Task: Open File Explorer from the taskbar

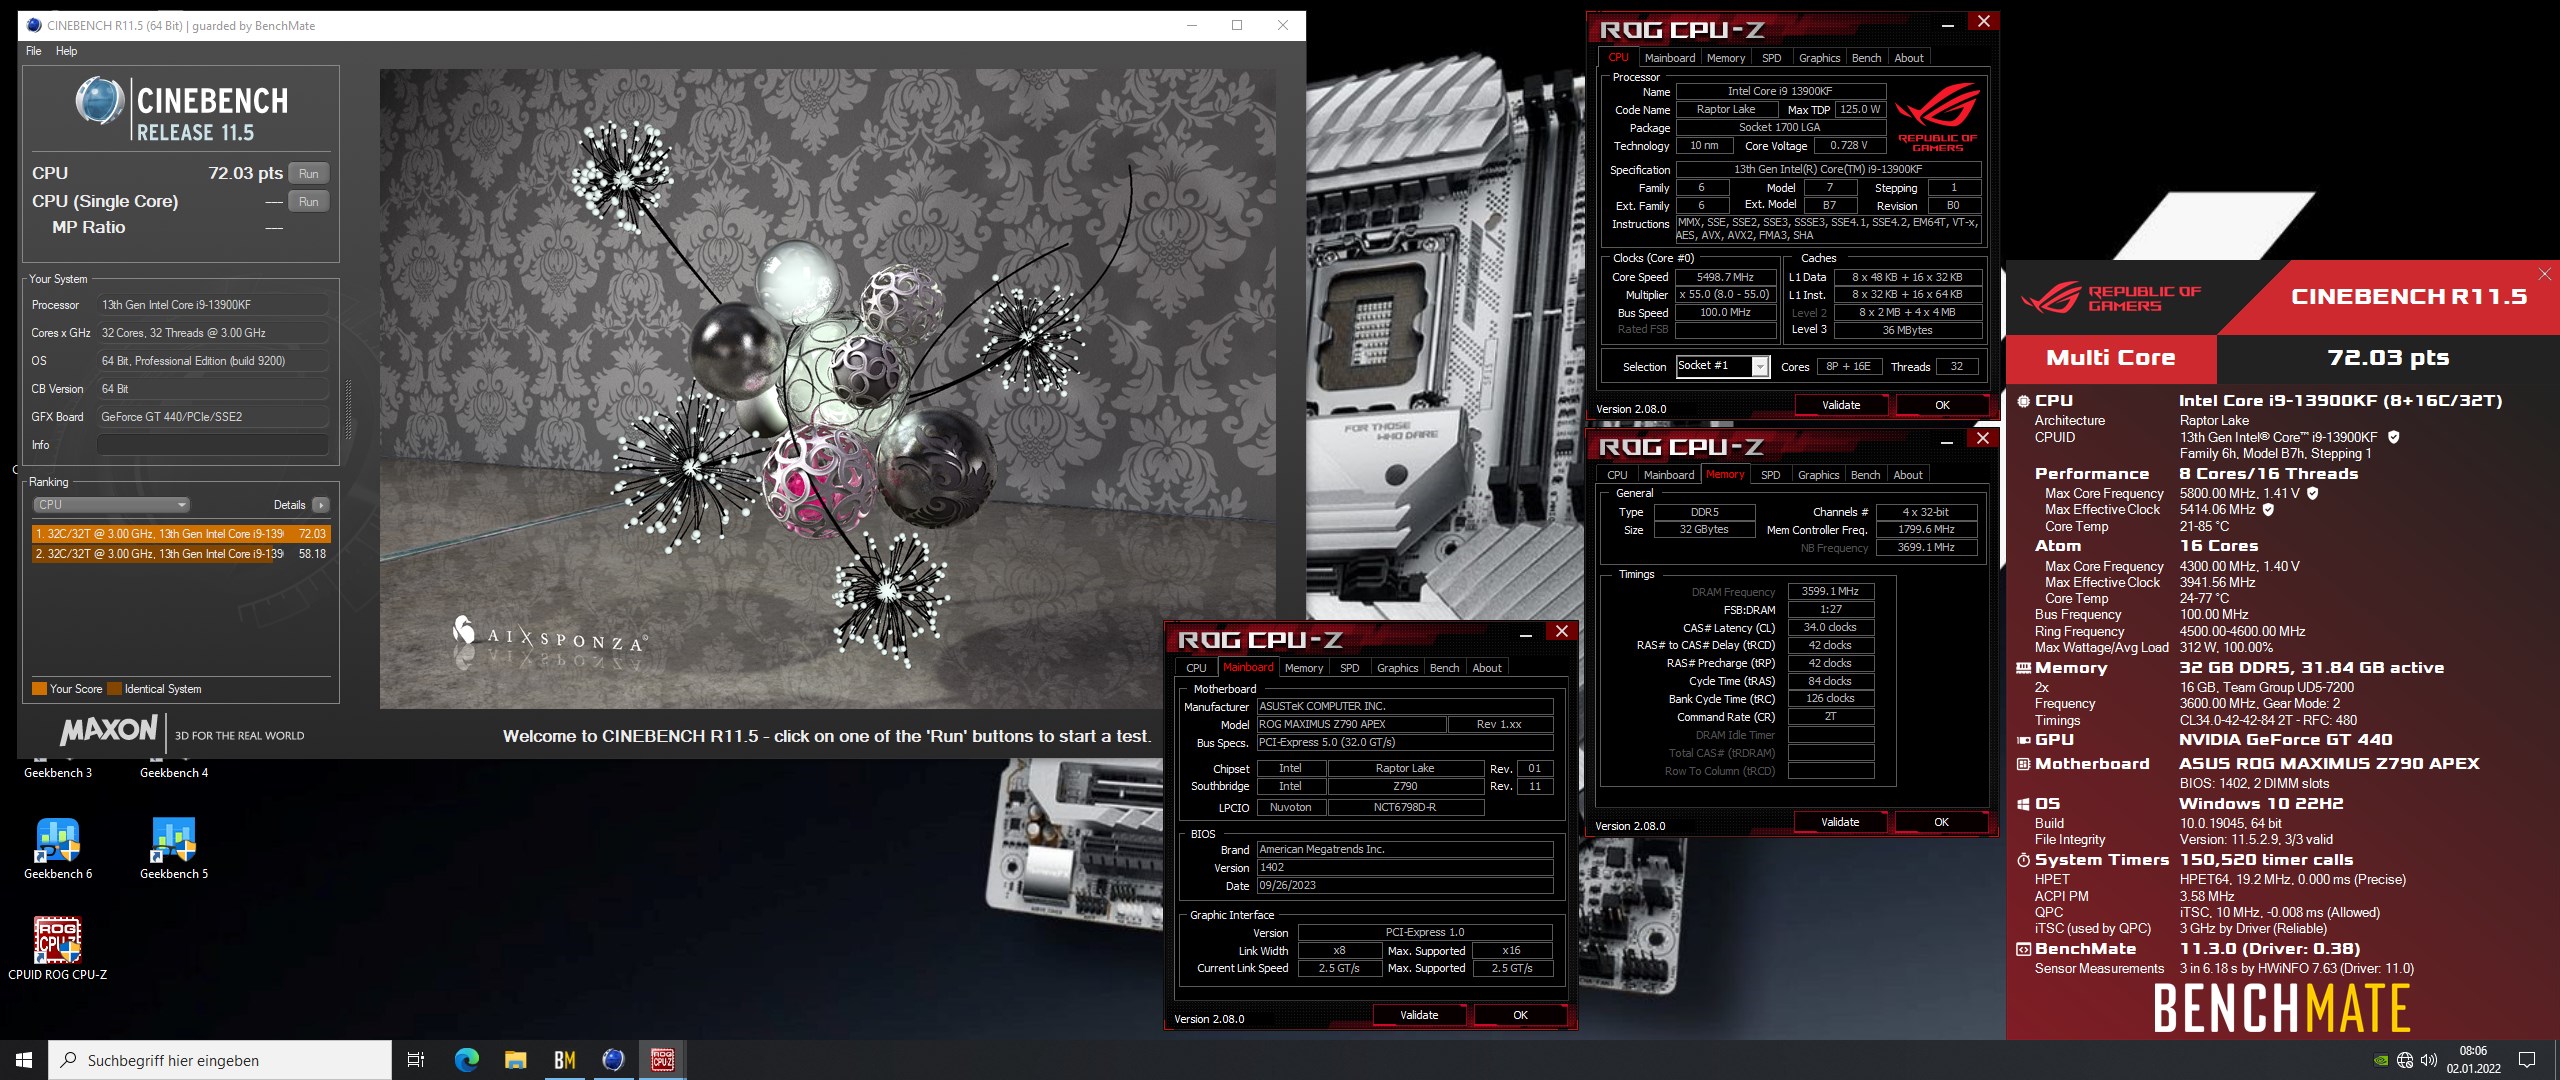Action: click(515, 1060)
